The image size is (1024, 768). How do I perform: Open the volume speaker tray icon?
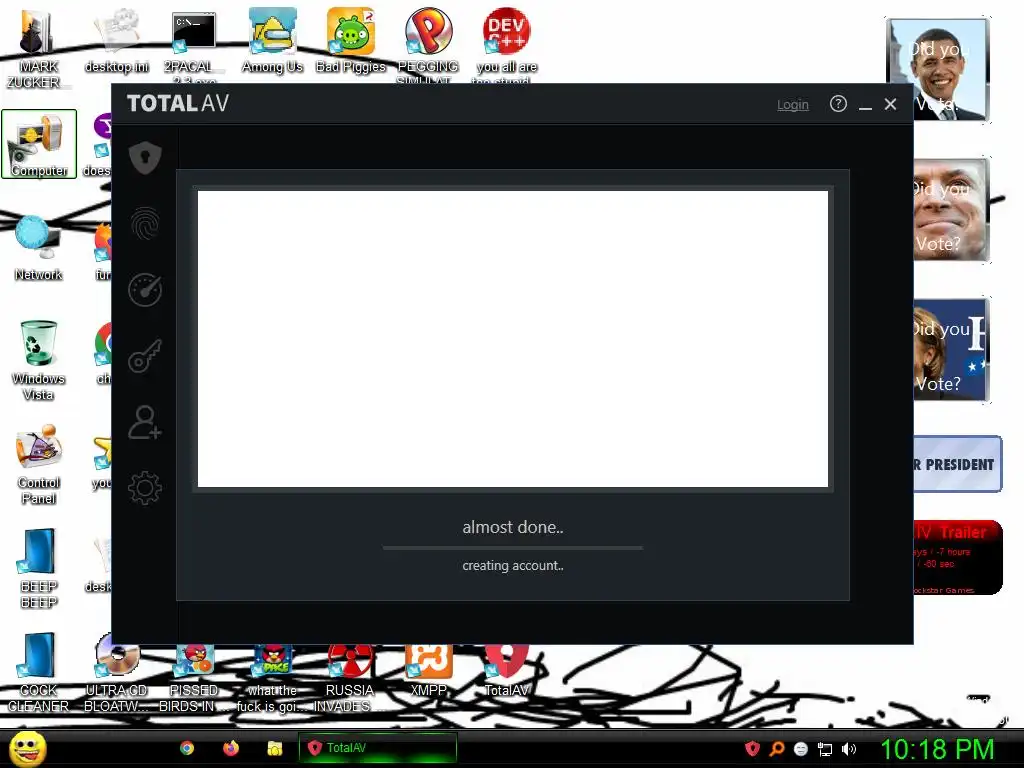tap(849, 749)
